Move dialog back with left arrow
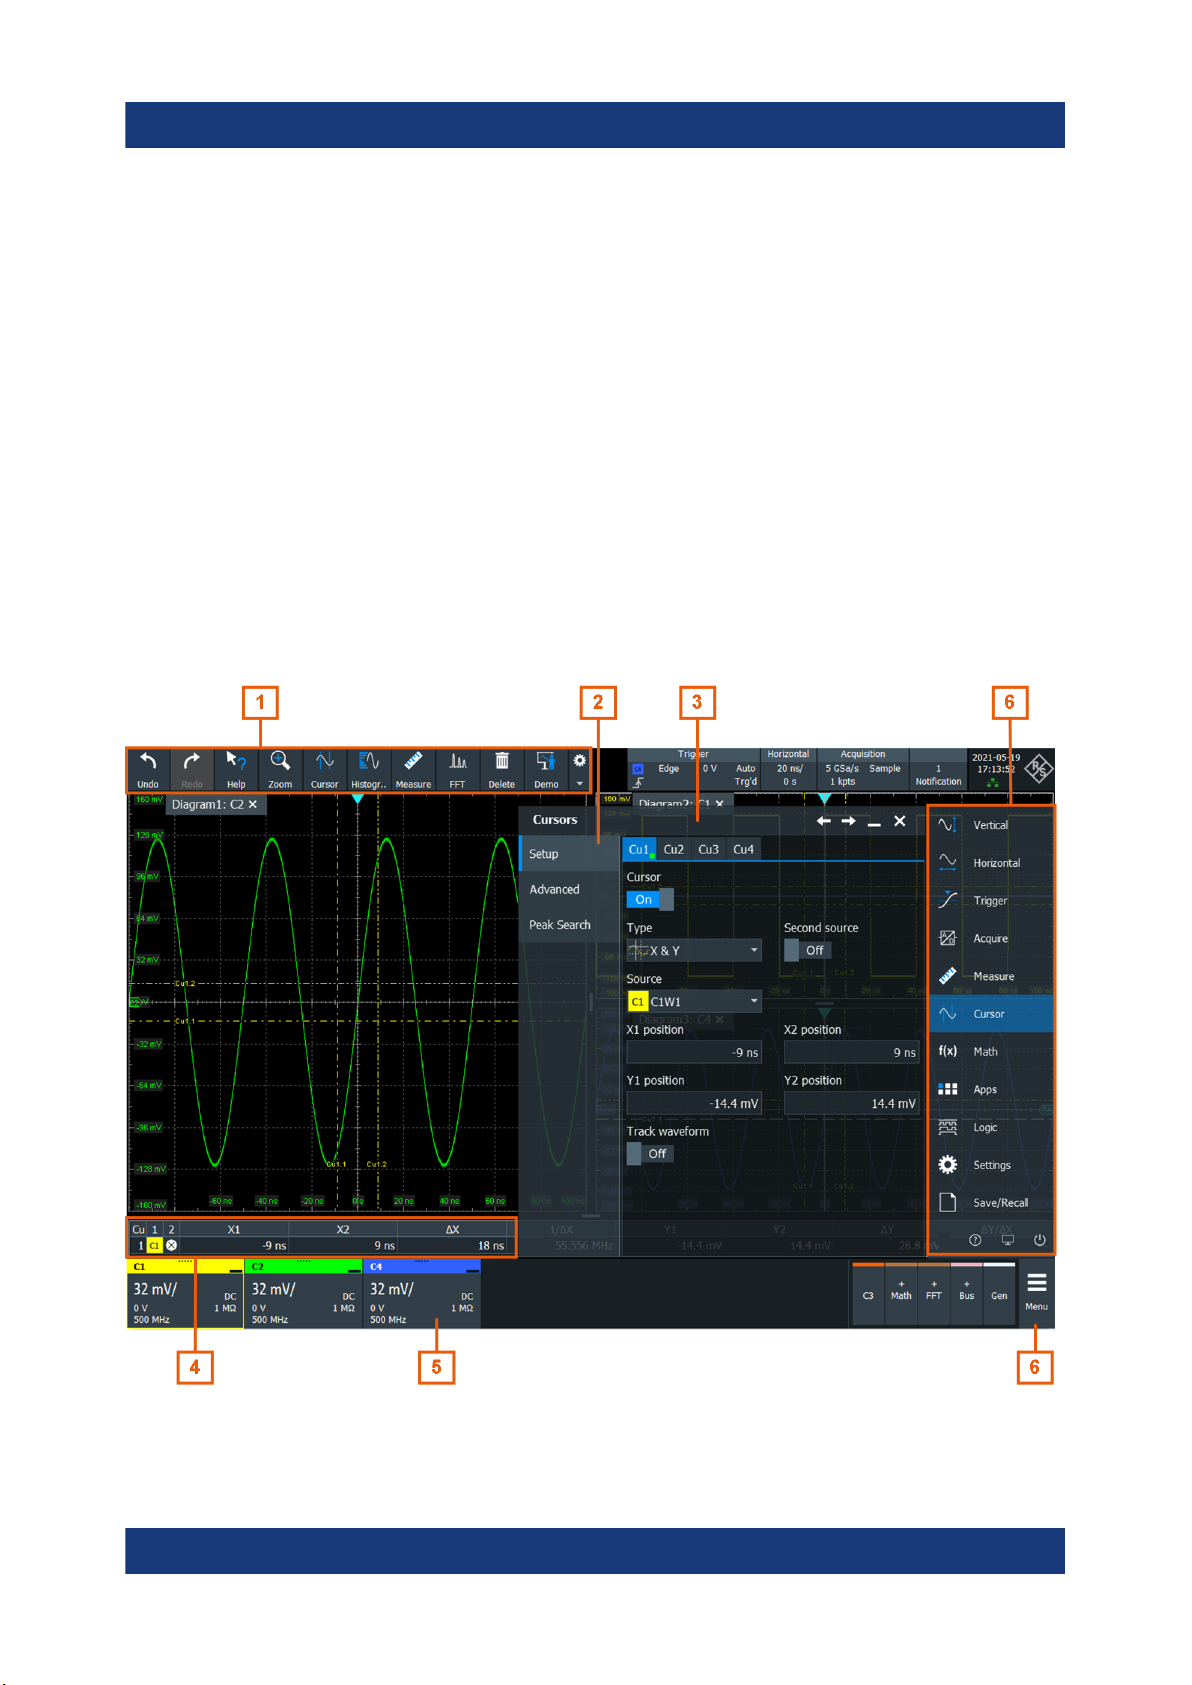 click(823, 821)
